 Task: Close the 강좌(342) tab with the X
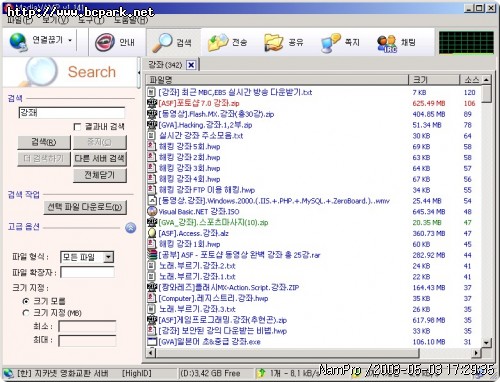(x=191, y=65)
